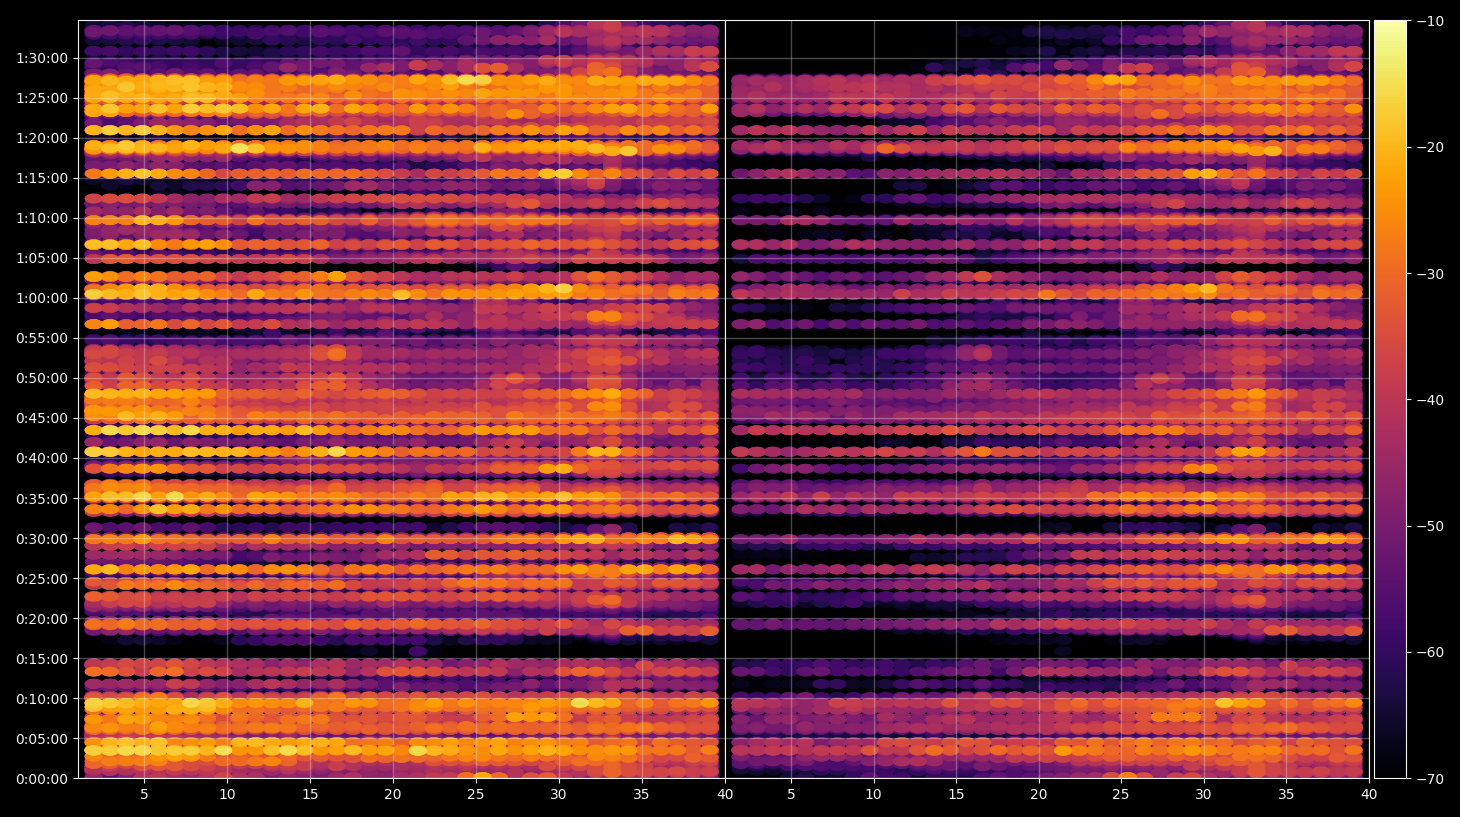Click the 0:50:00 time axis label
Screen dimensions: 1460x817
coord(42,378)
